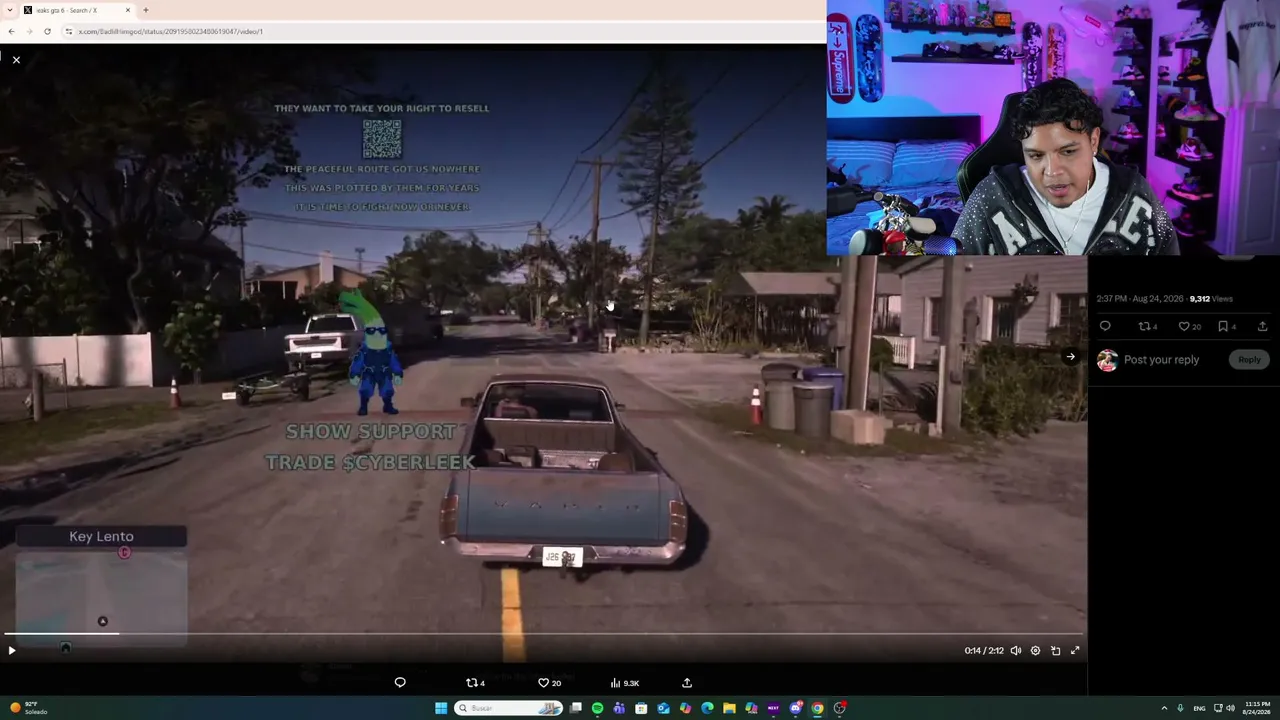This screenshot has width=1280, height=720.
Task: Click the browser address bar URL
Action: 171,31
